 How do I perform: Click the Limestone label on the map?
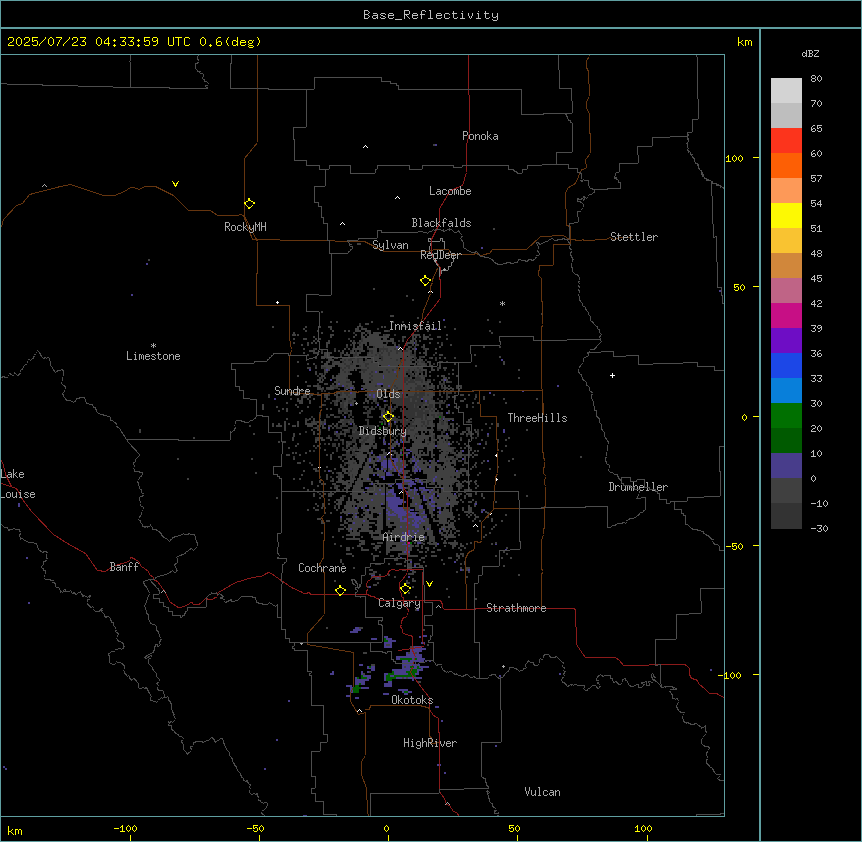click(x=153, y=356)
